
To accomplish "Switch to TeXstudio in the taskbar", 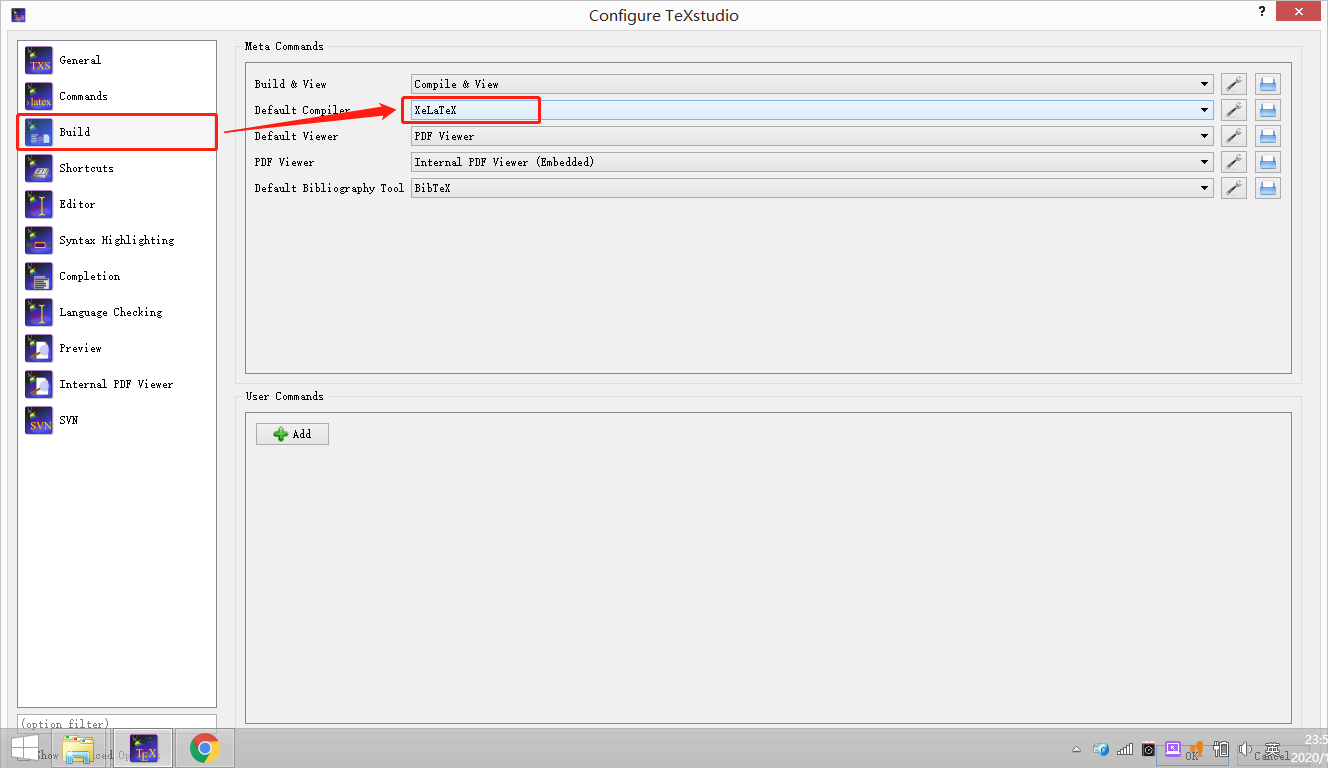I will (x=143, y=748).
